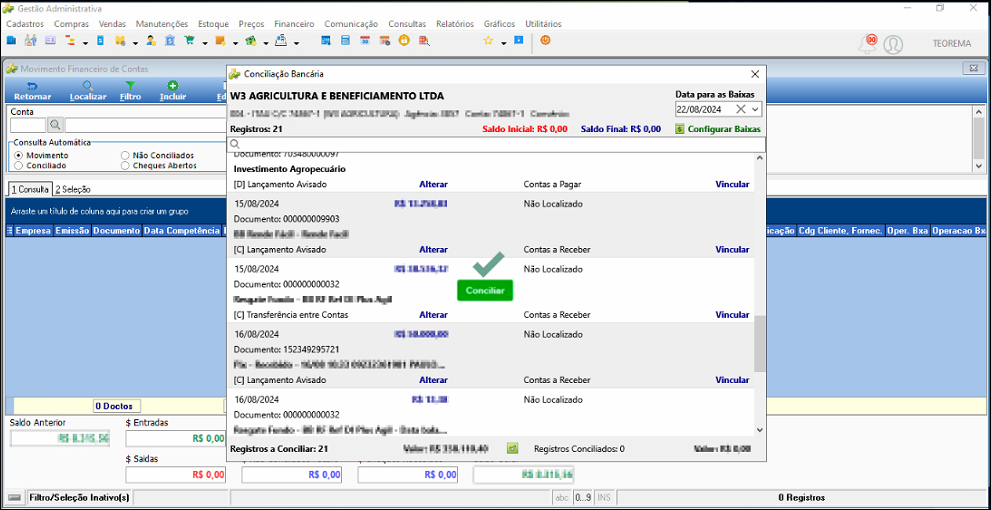Select the Não Conciliados radio button
Viewport: 991px width, 510px height.
[125, 155]
